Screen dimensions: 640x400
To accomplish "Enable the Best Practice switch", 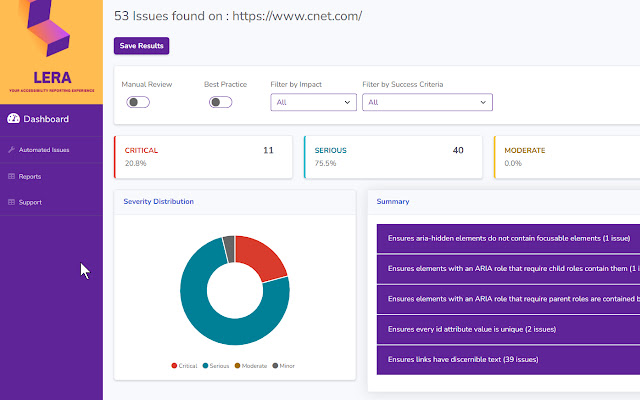I will 219,102.
